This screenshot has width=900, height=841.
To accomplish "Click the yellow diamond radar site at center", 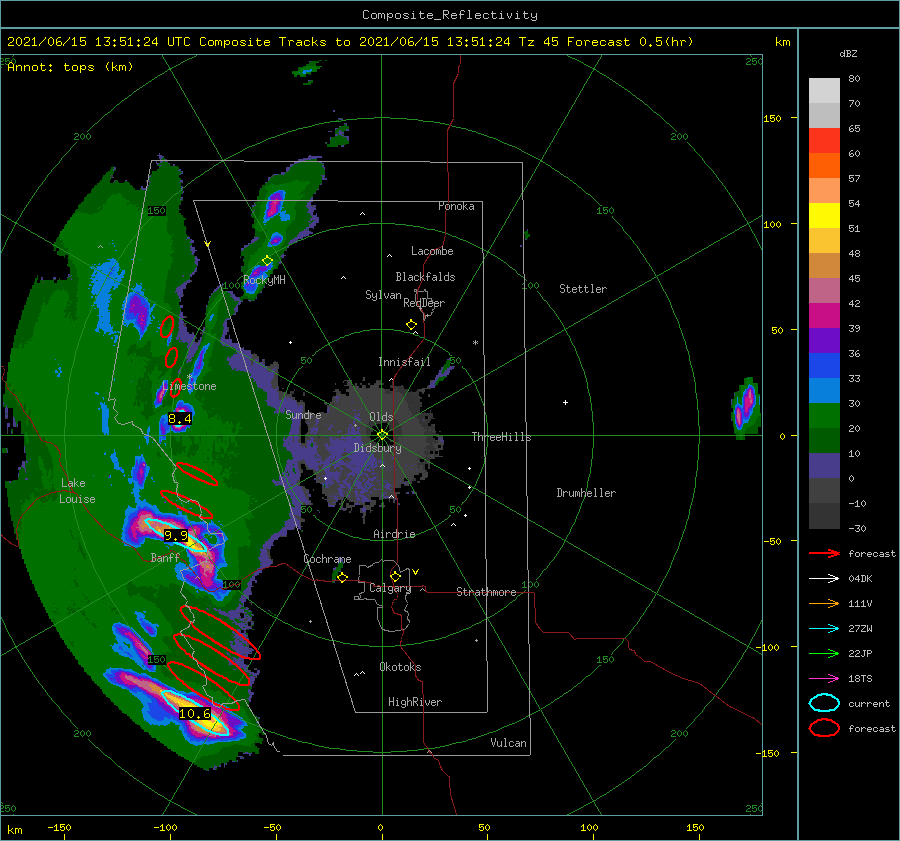I will pyautogui.click(x=382, y=435).
